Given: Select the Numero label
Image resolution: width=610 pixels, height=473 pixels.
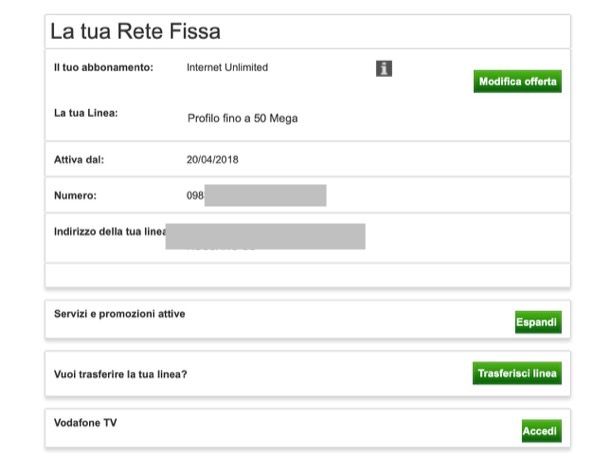Looking at the screenshot, I should click(x=75, y=196).
